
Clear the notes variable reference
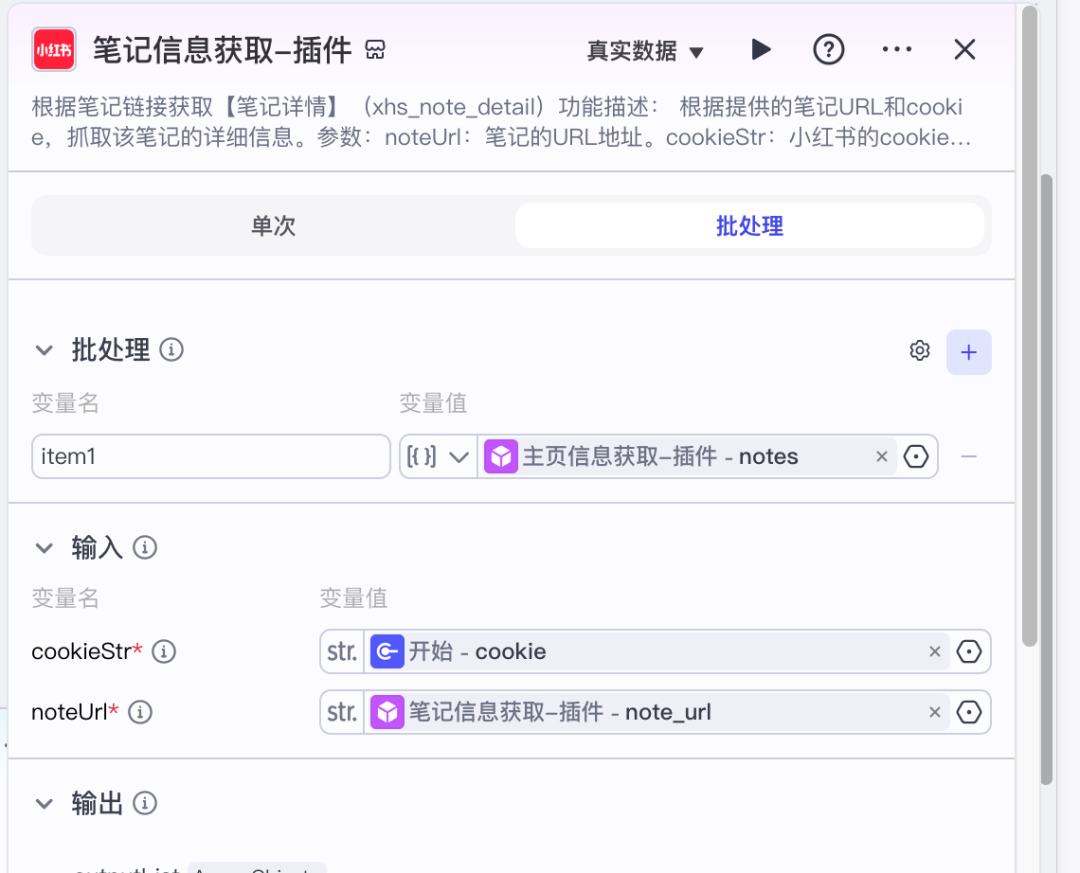pyautogui.click(x=882, y=456)
